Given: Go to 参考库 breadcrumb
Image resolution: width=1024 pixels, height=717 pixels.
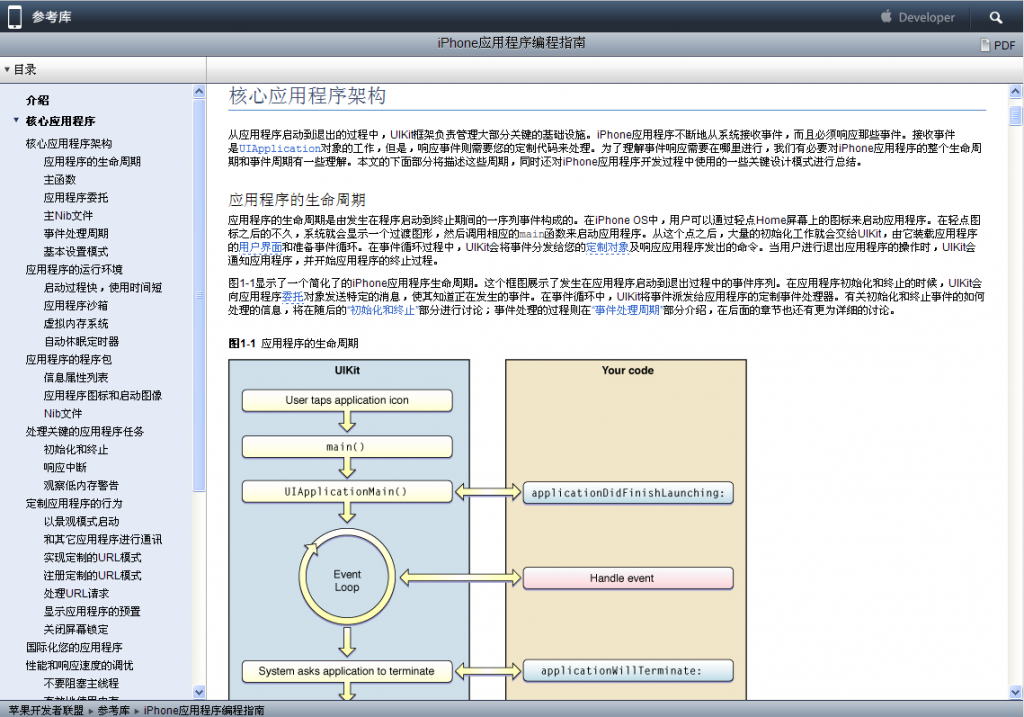Looking at the screenshot, I should tap(114, 710).
